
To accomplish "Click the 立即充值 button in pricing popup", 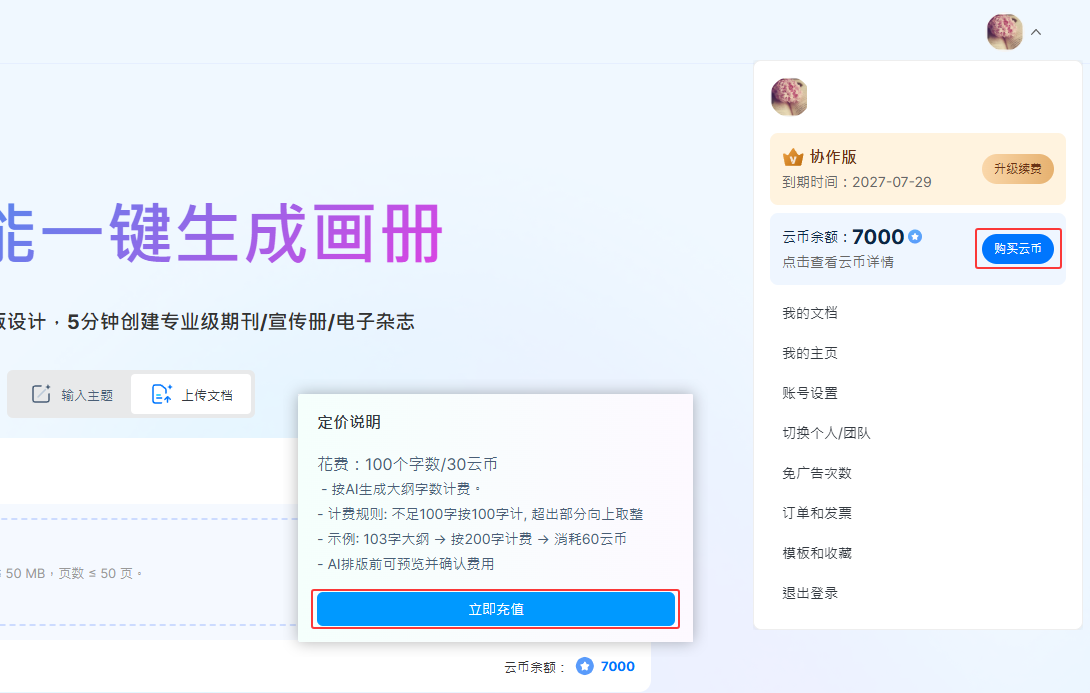I will tap(496, 609).
